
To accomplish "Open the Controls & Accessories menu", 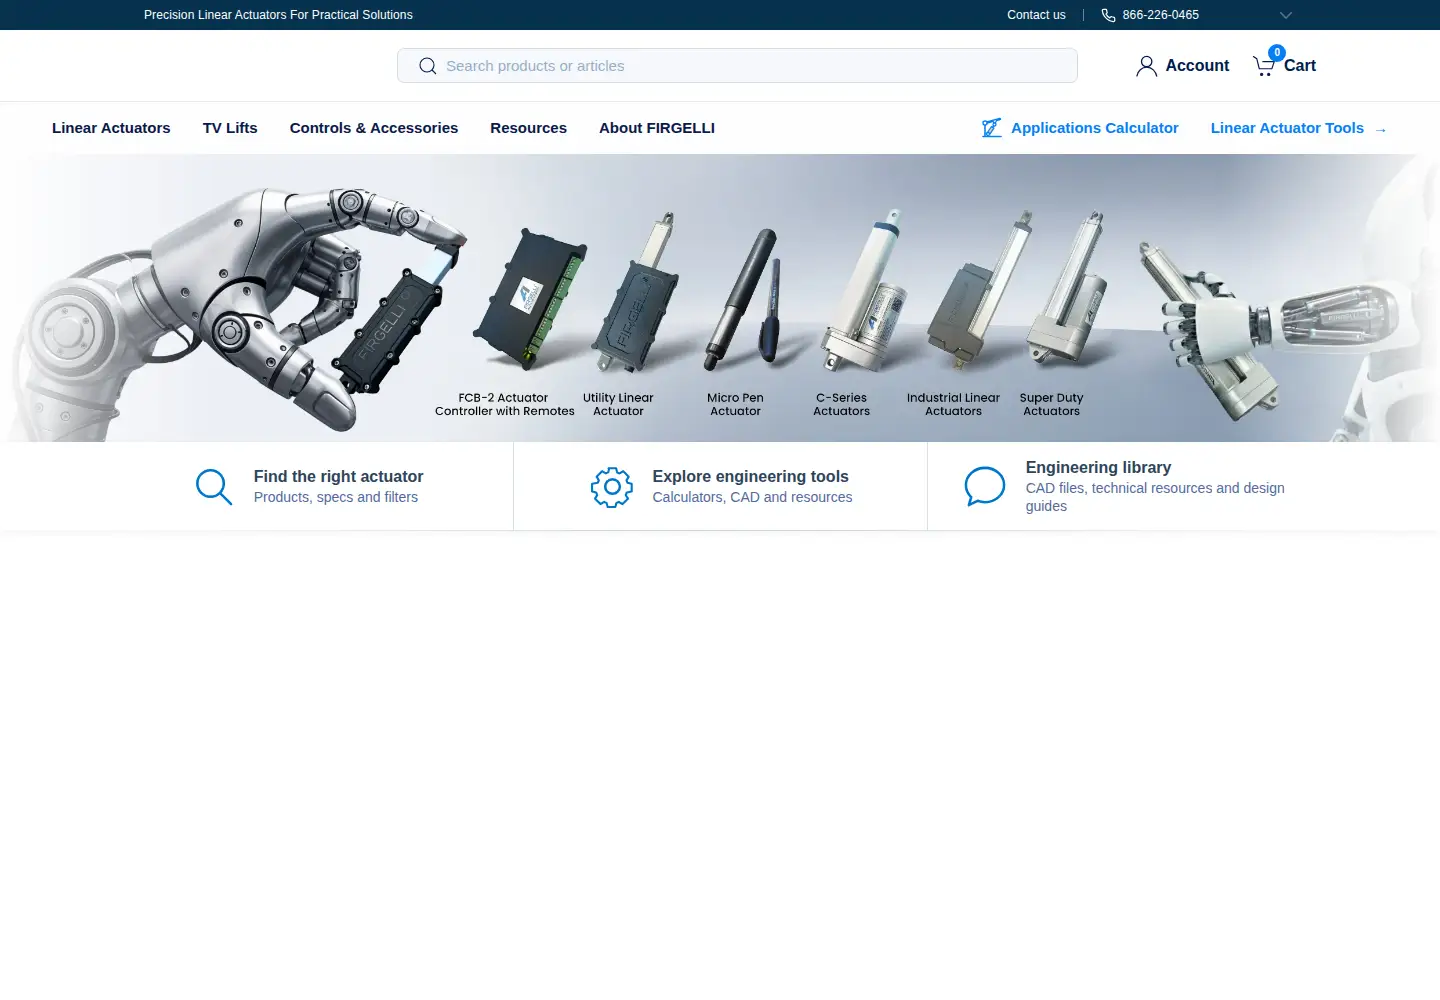I will [374, 128].
